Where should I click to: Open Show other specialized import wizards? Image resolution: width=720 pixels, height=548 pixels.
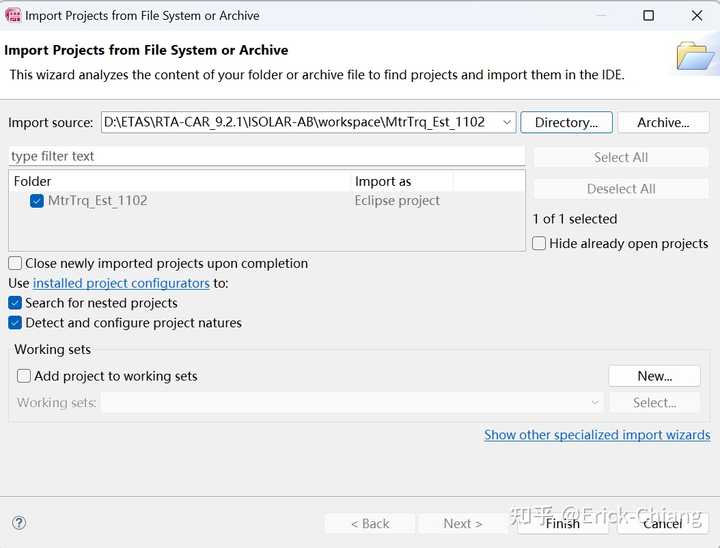pos(597,435)
